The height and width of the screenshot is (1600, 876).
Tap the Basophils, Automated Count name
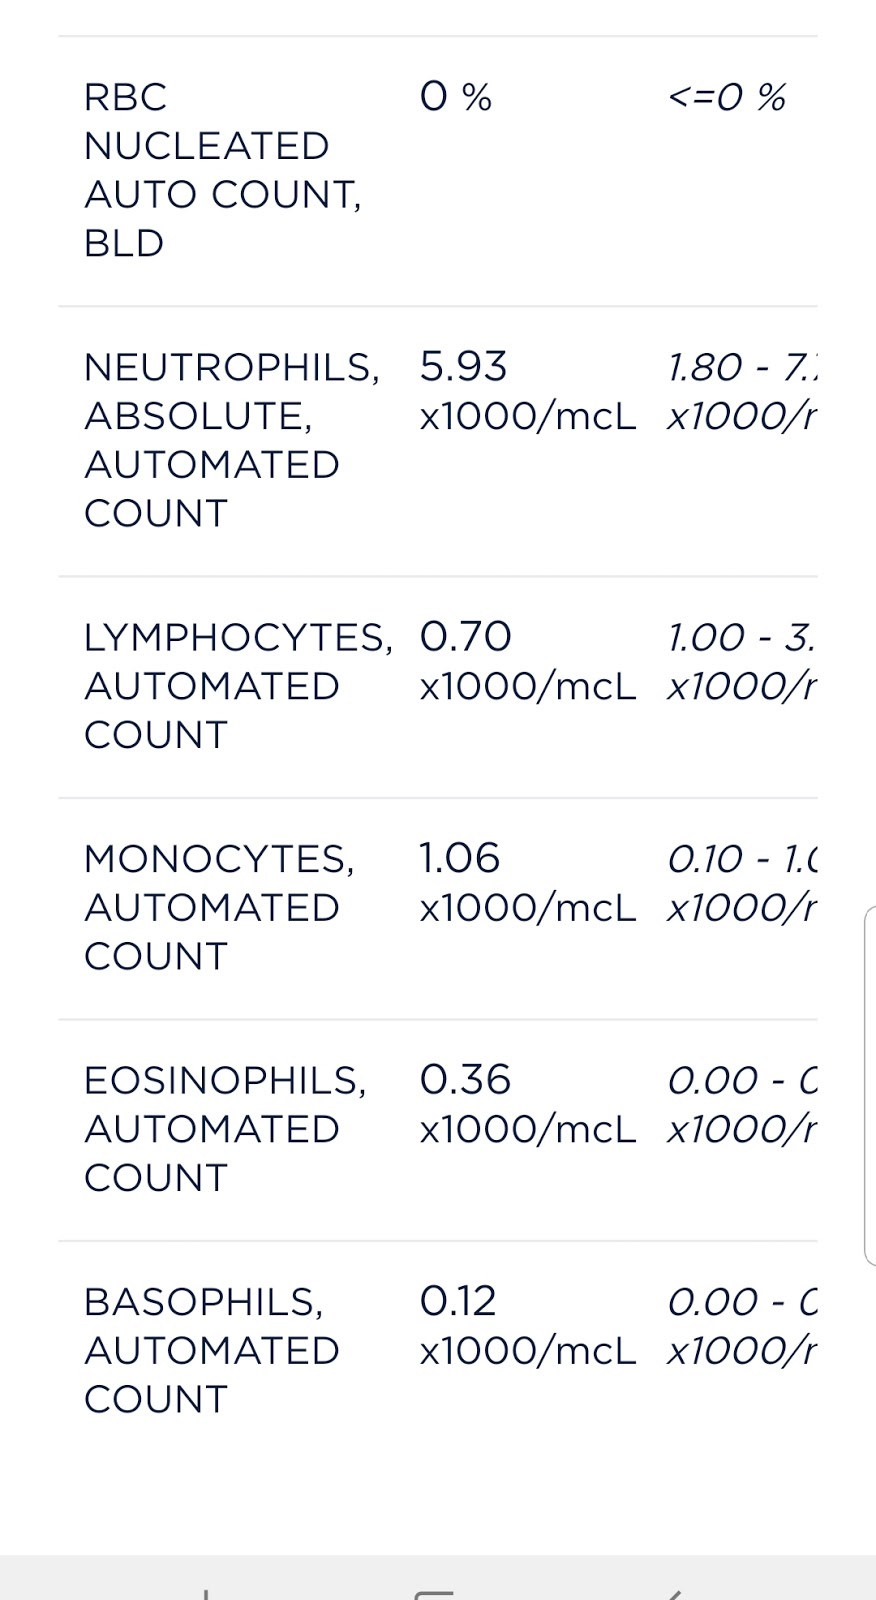[x=211, y=1350]
